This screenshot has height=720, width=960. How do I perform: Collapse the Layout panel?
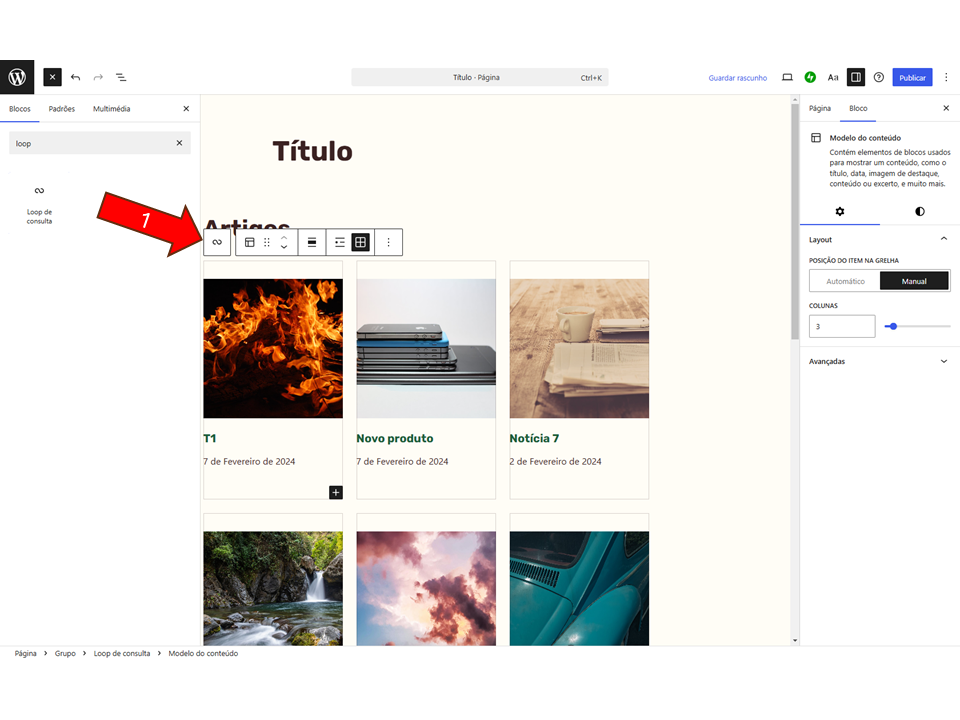click(943, 240)
